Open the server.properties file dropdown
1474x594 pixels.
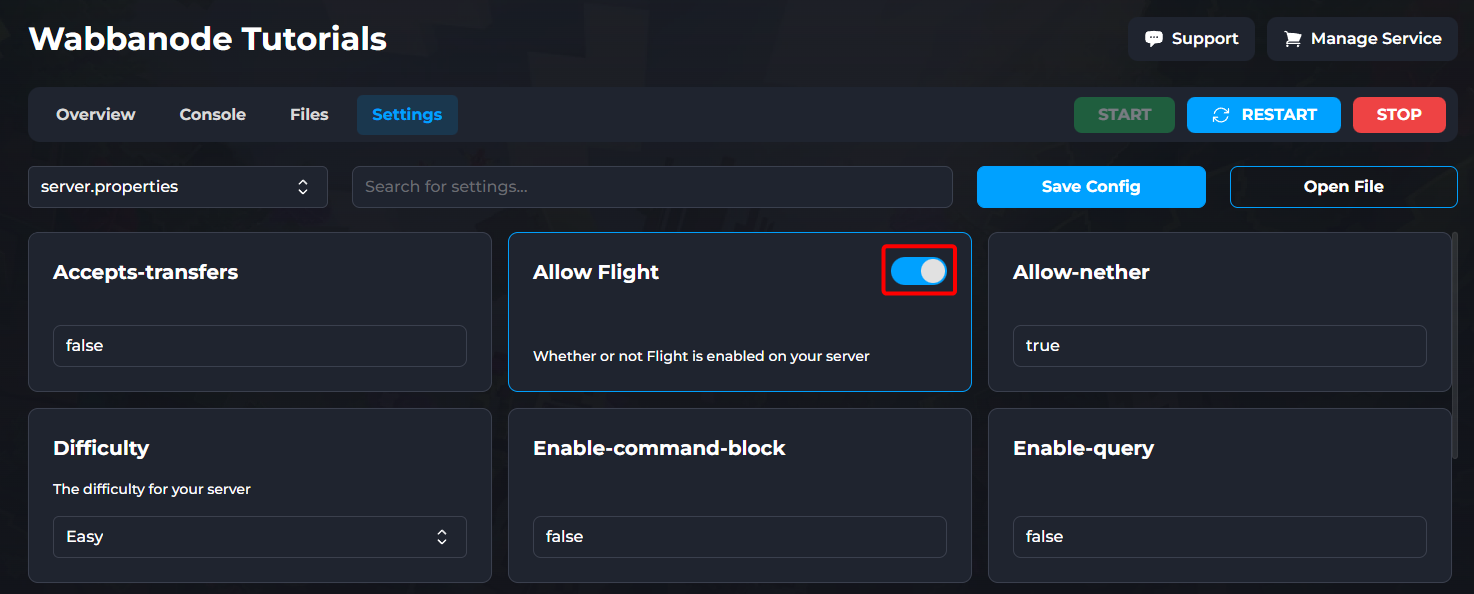178,186
